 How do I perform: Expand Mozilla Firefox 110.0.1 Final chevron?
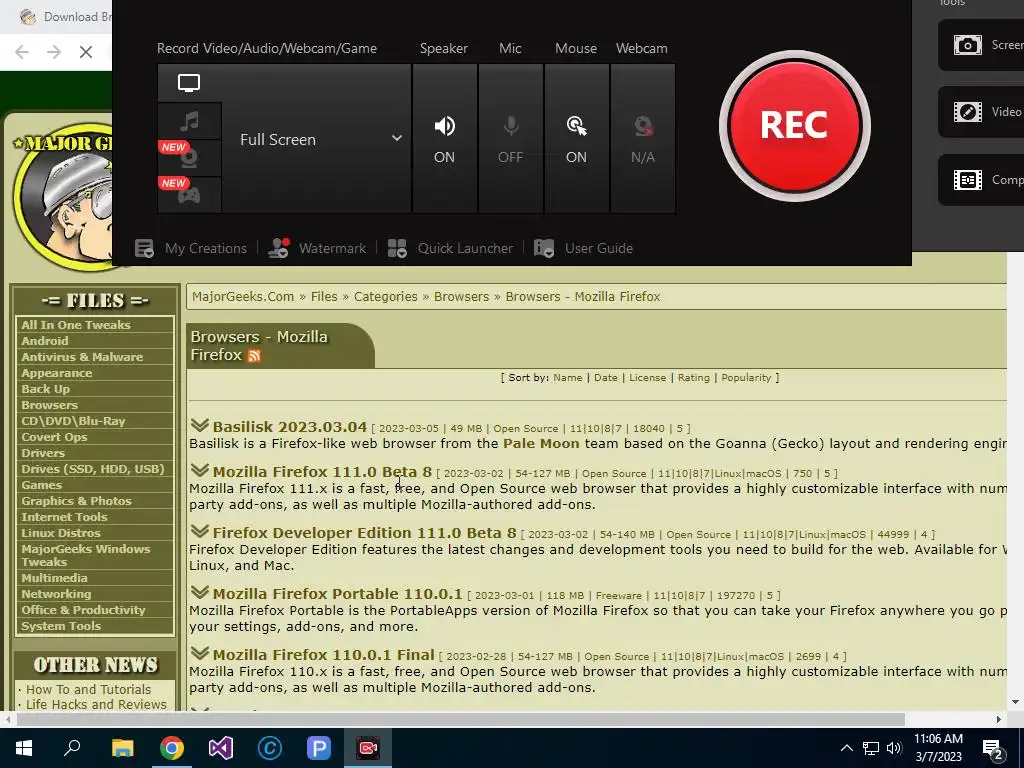[x=199, y=652]
